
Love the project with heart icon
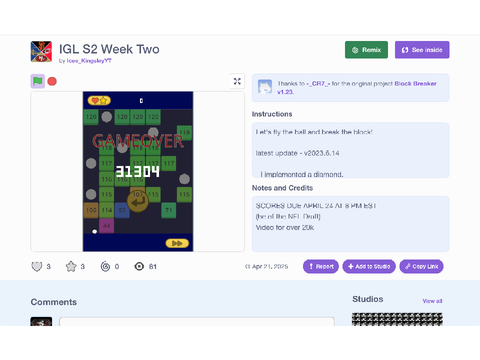click(37, 266)
